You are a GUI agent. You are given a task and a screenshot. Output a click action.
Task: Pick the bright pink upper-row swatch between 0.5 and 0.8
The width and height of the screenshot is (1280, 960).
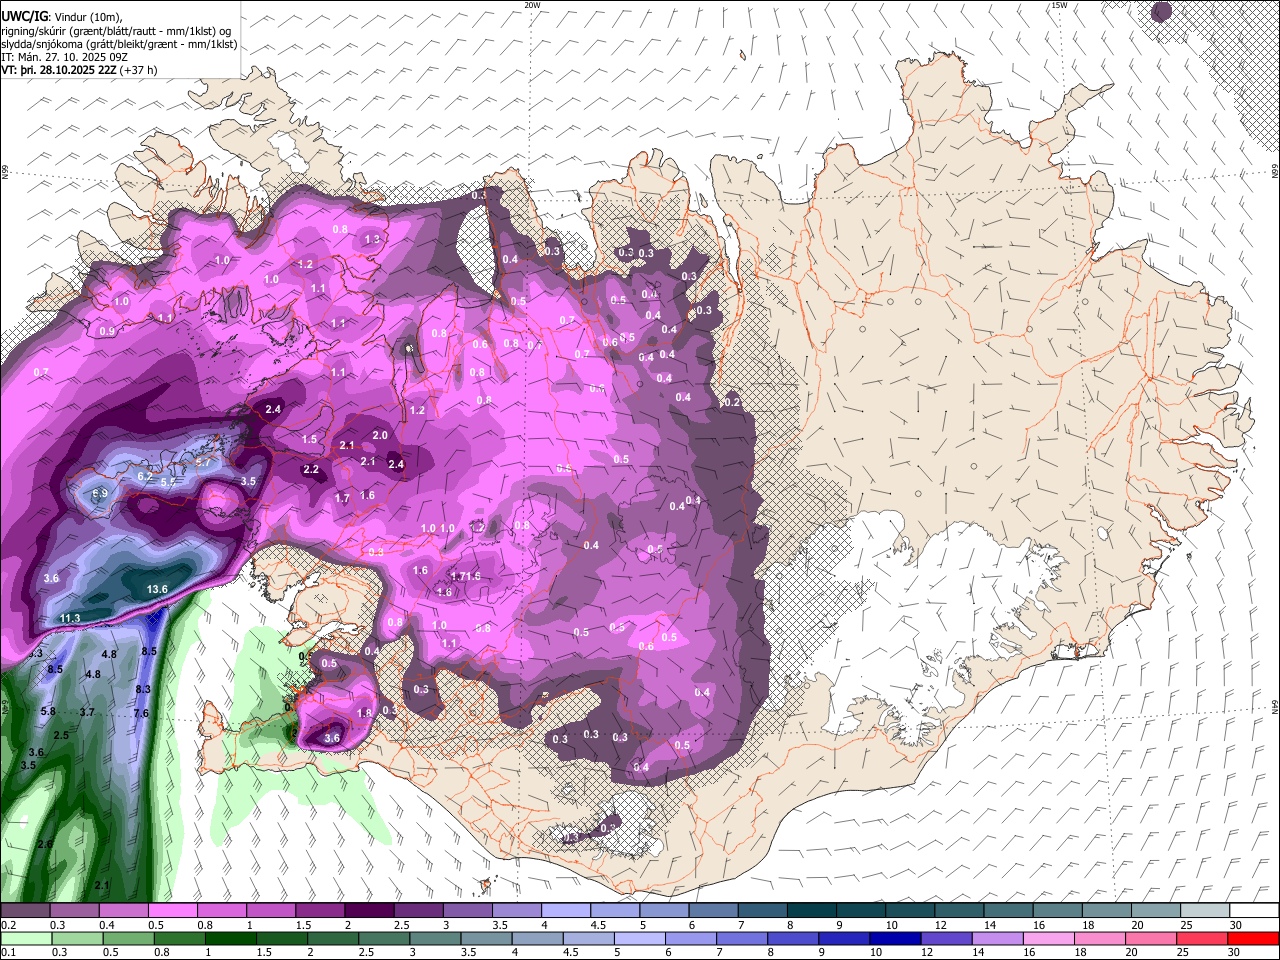click(172, 911)
